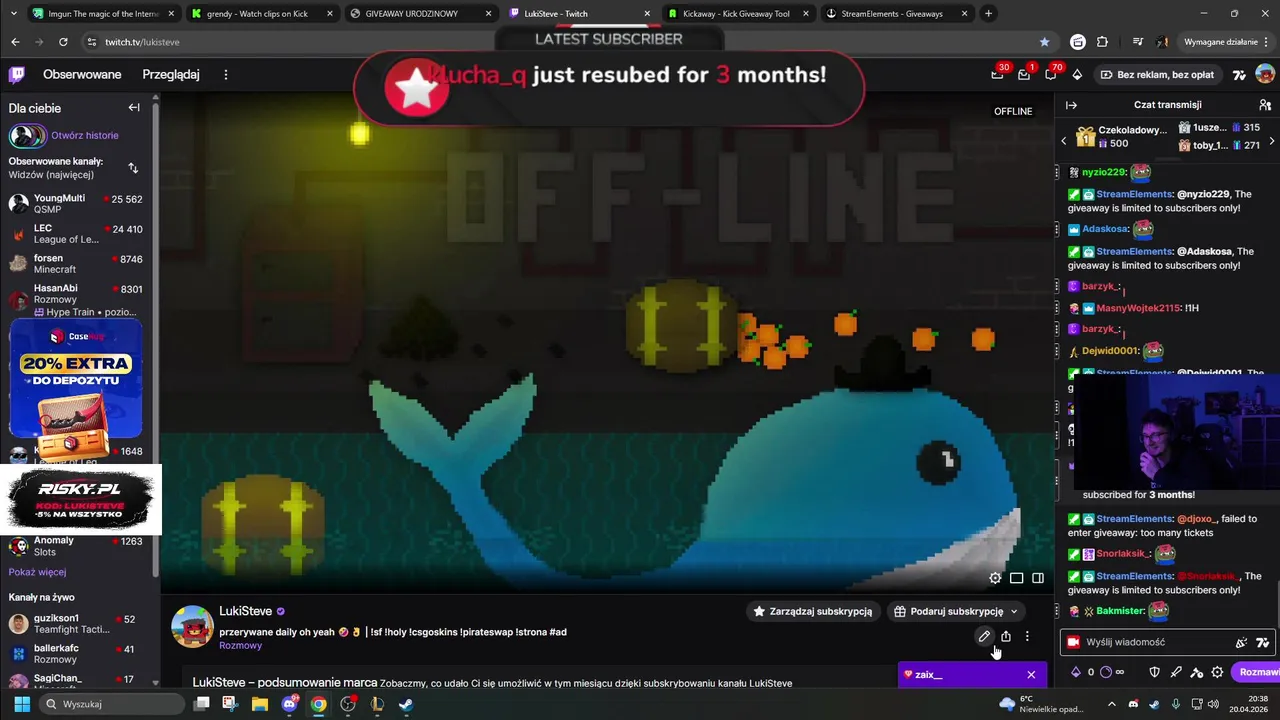Screen dimensions: 1280x720
Task: Open the user profile avatar menu
Action: click(x=1265, y=75)
